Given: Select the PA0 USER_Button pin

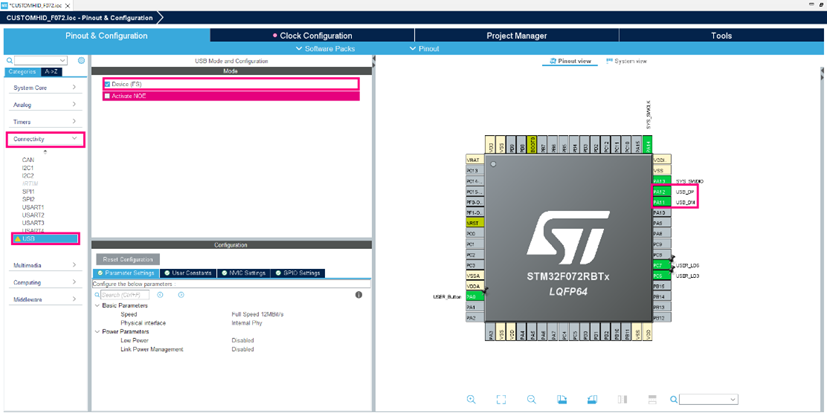Looking at the screenshot, I should tap(475, 297).
